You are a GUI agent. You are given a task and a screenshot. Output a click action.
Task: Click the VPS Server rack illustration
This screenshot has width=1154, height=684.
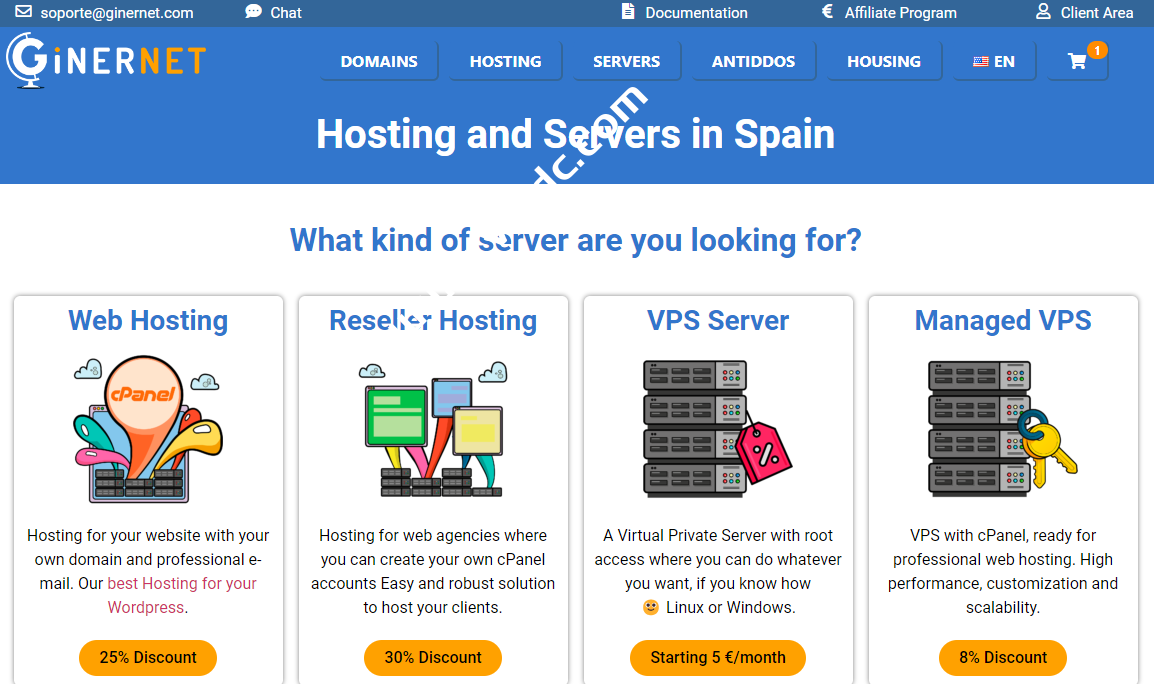tap(718, 428)
